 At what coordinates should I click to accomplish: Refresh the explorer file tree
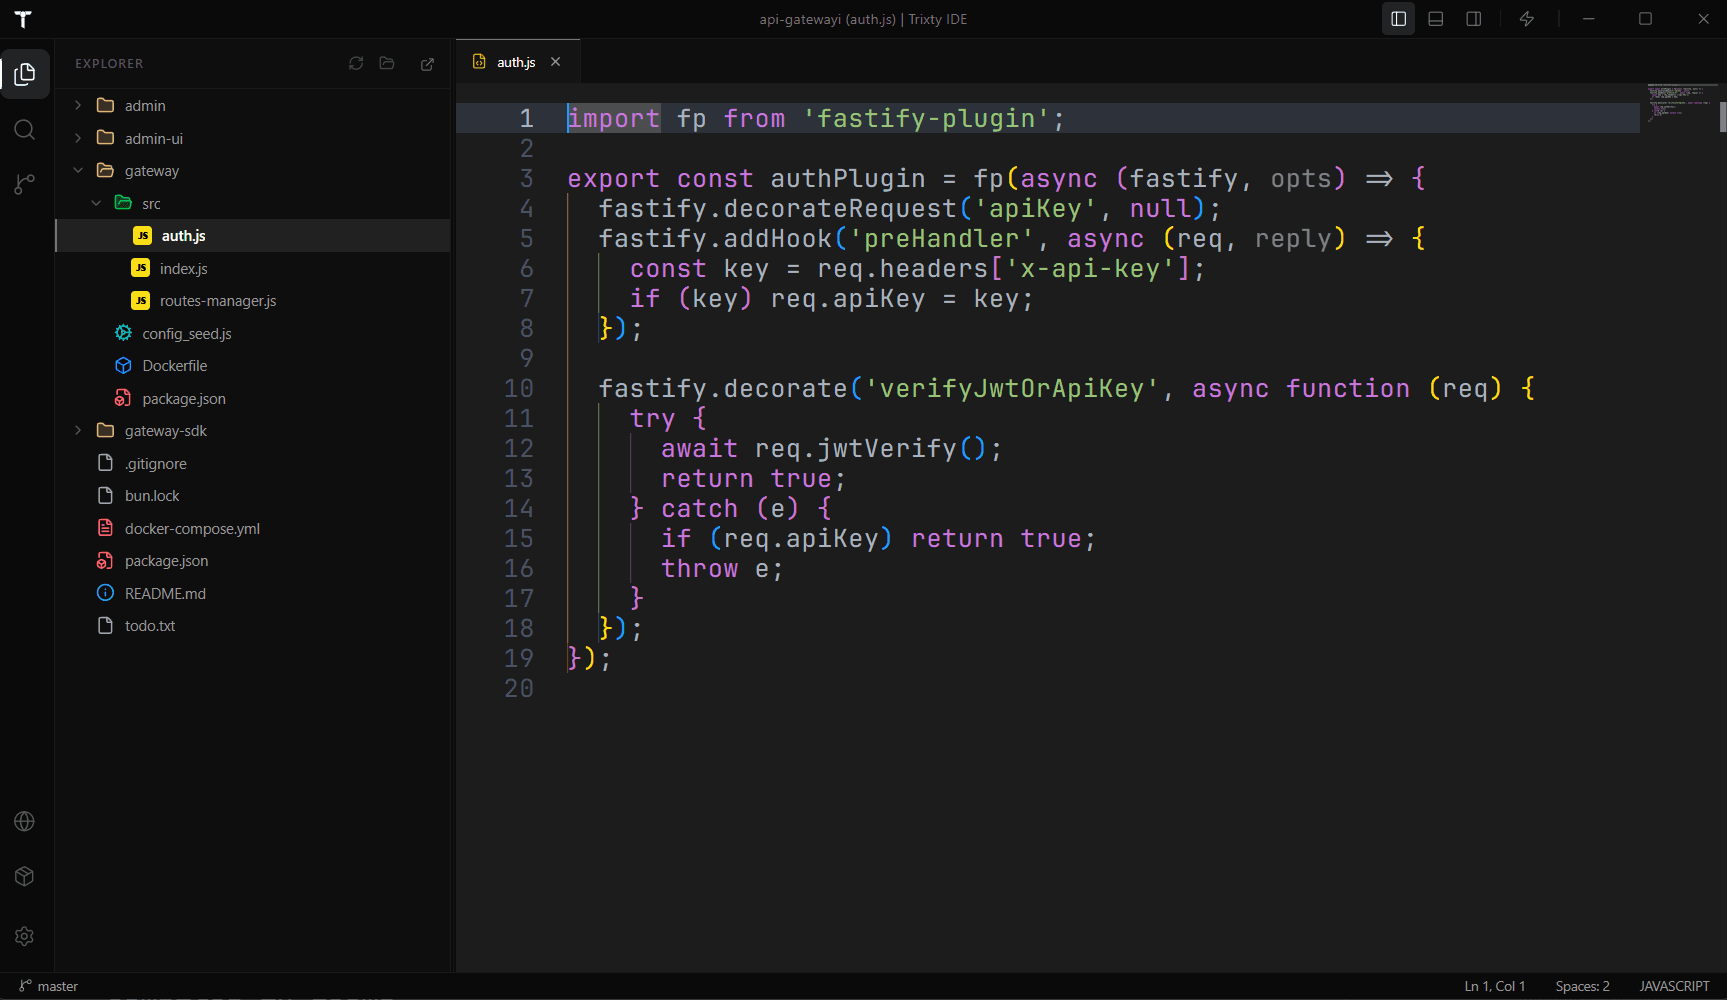click(x=356, y=63)
